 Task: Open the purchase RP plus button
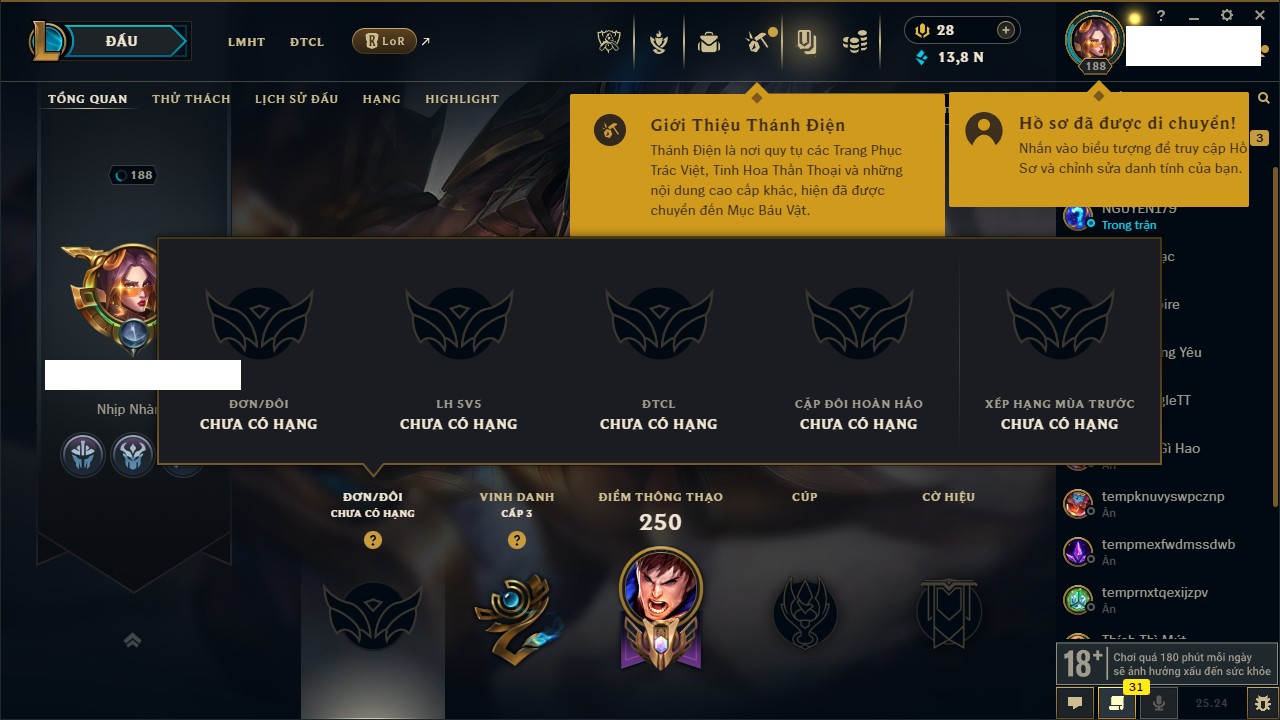[x=1006, y=30]
